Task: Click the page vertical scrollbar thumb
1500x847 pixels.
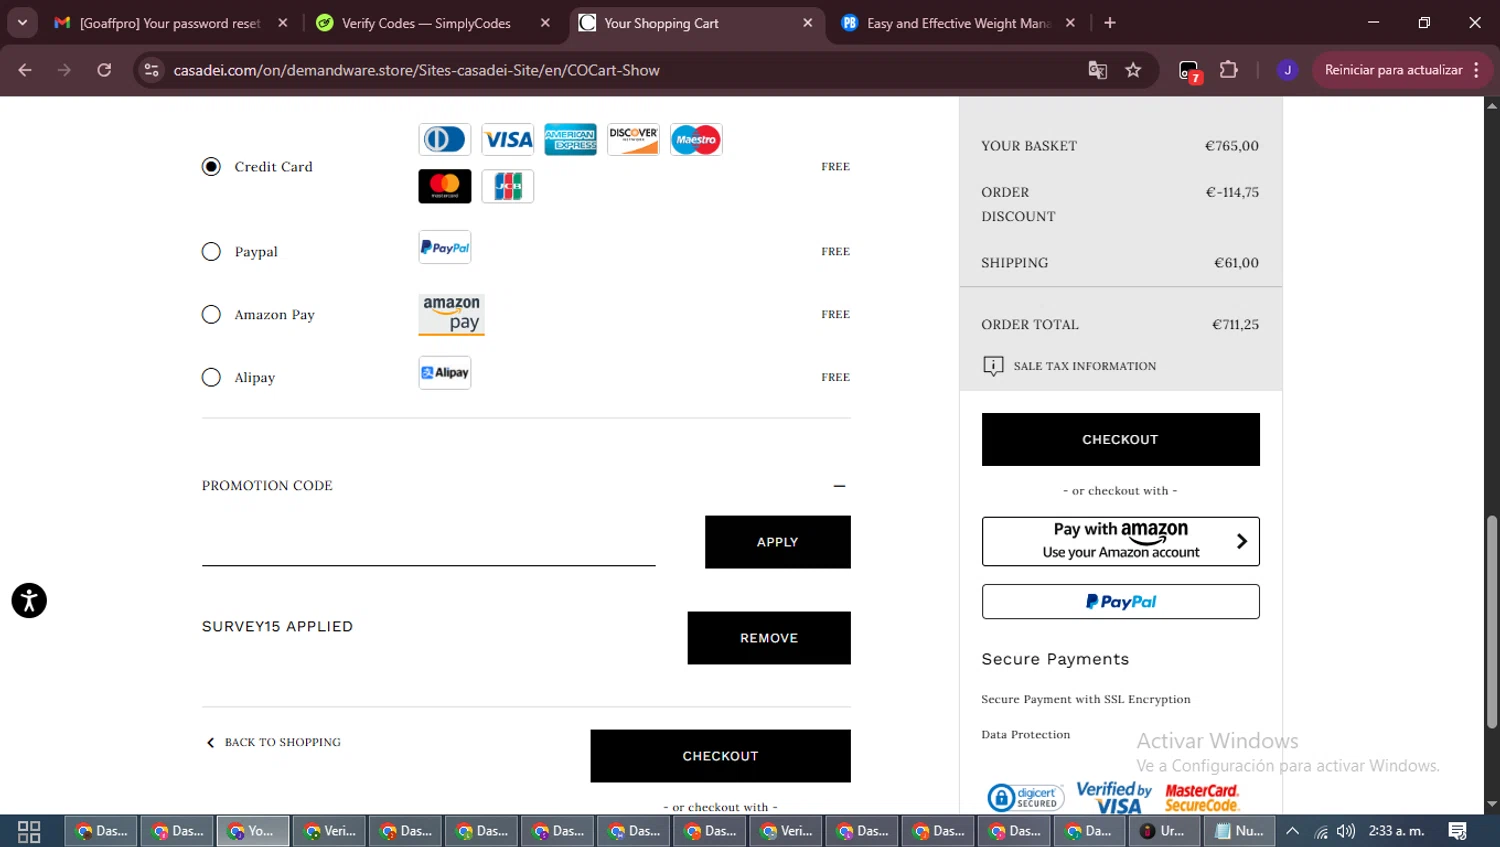Action: [1491, 622]
